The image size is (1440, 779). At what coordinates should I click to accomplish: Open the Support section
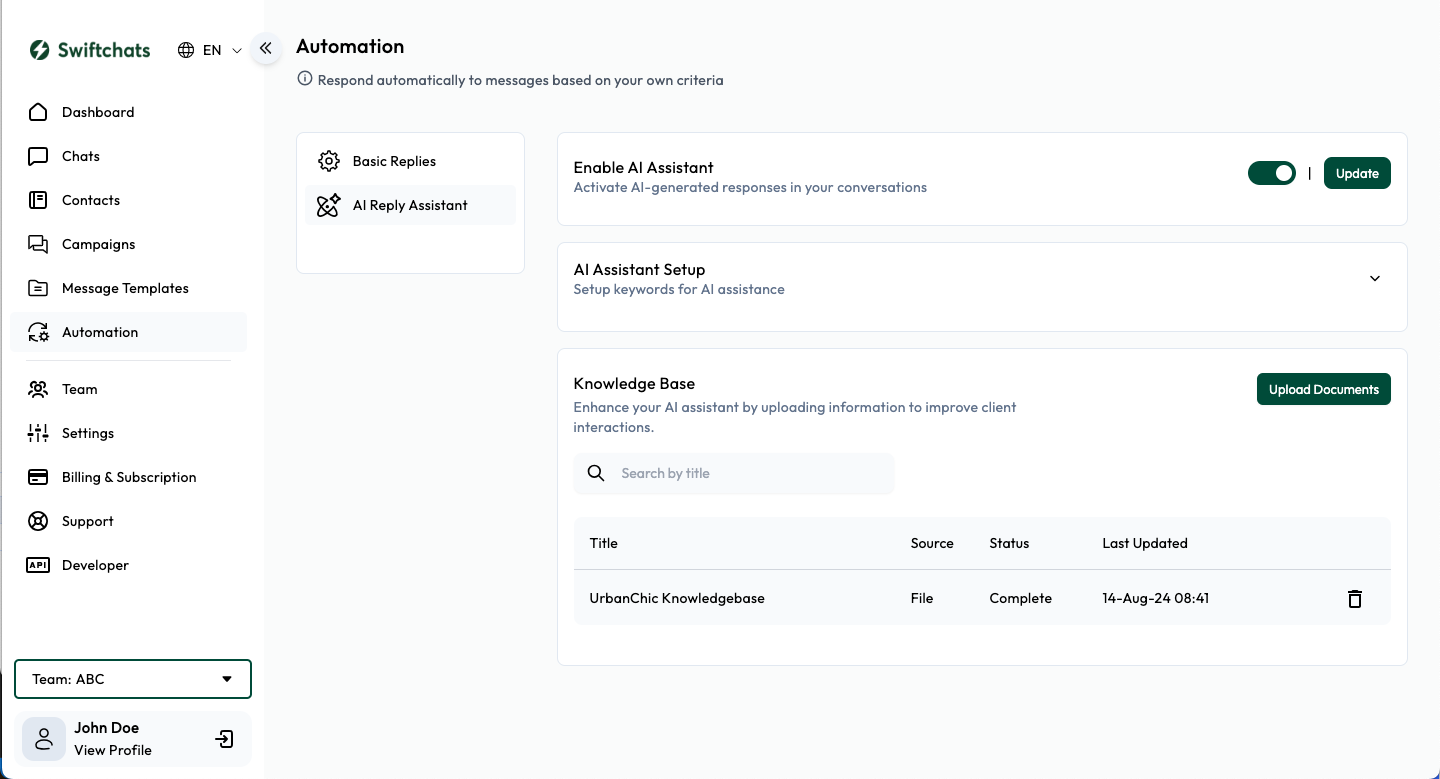85,521
